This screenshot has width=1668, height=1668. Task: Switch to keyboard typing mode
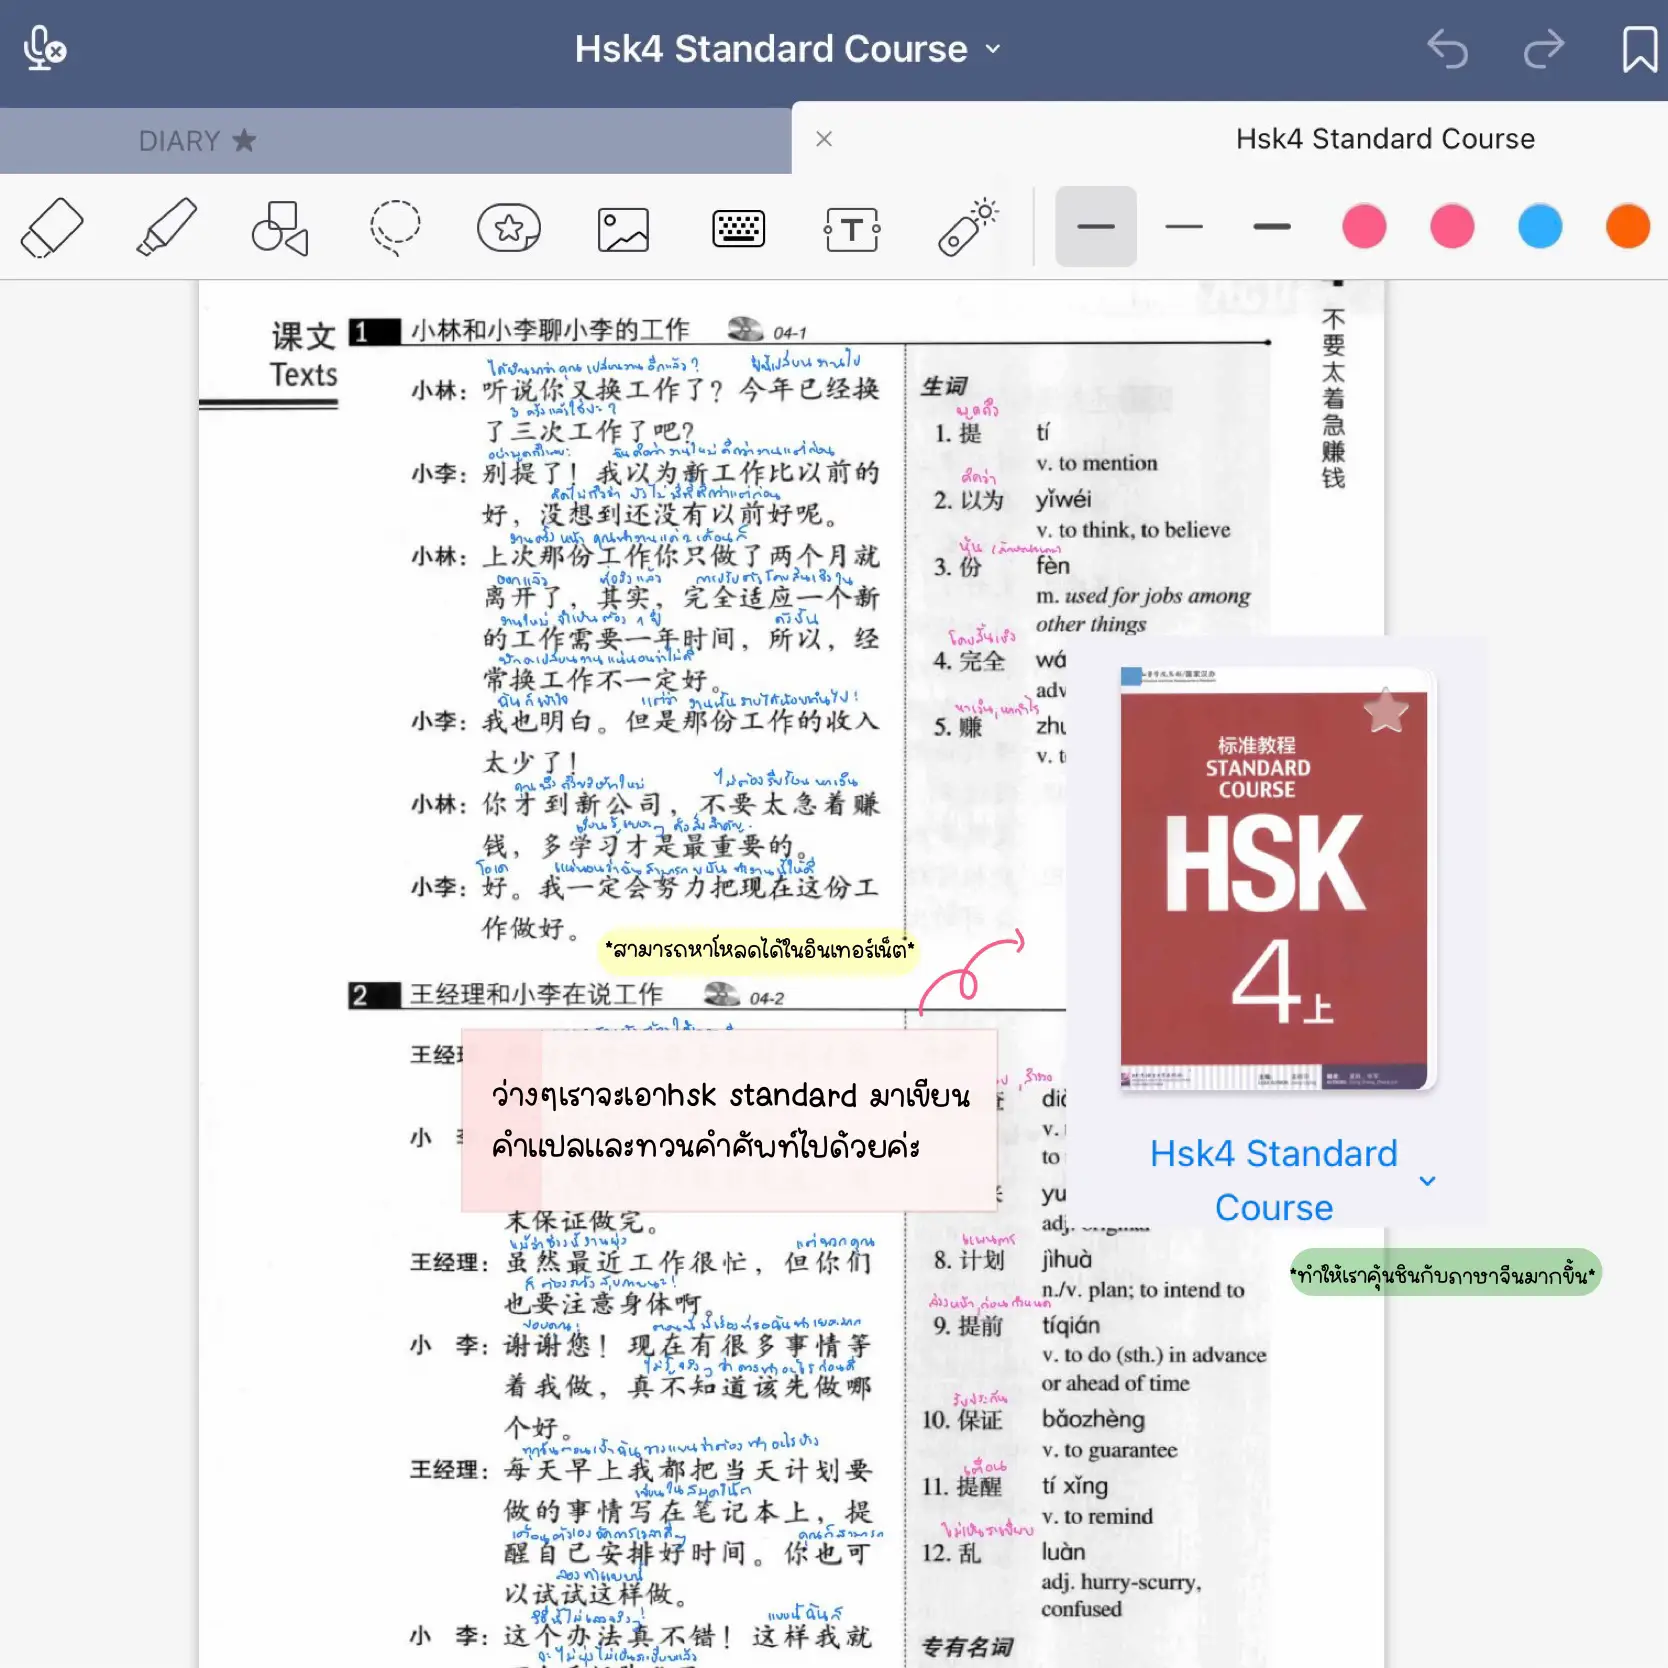pos(738,227)
